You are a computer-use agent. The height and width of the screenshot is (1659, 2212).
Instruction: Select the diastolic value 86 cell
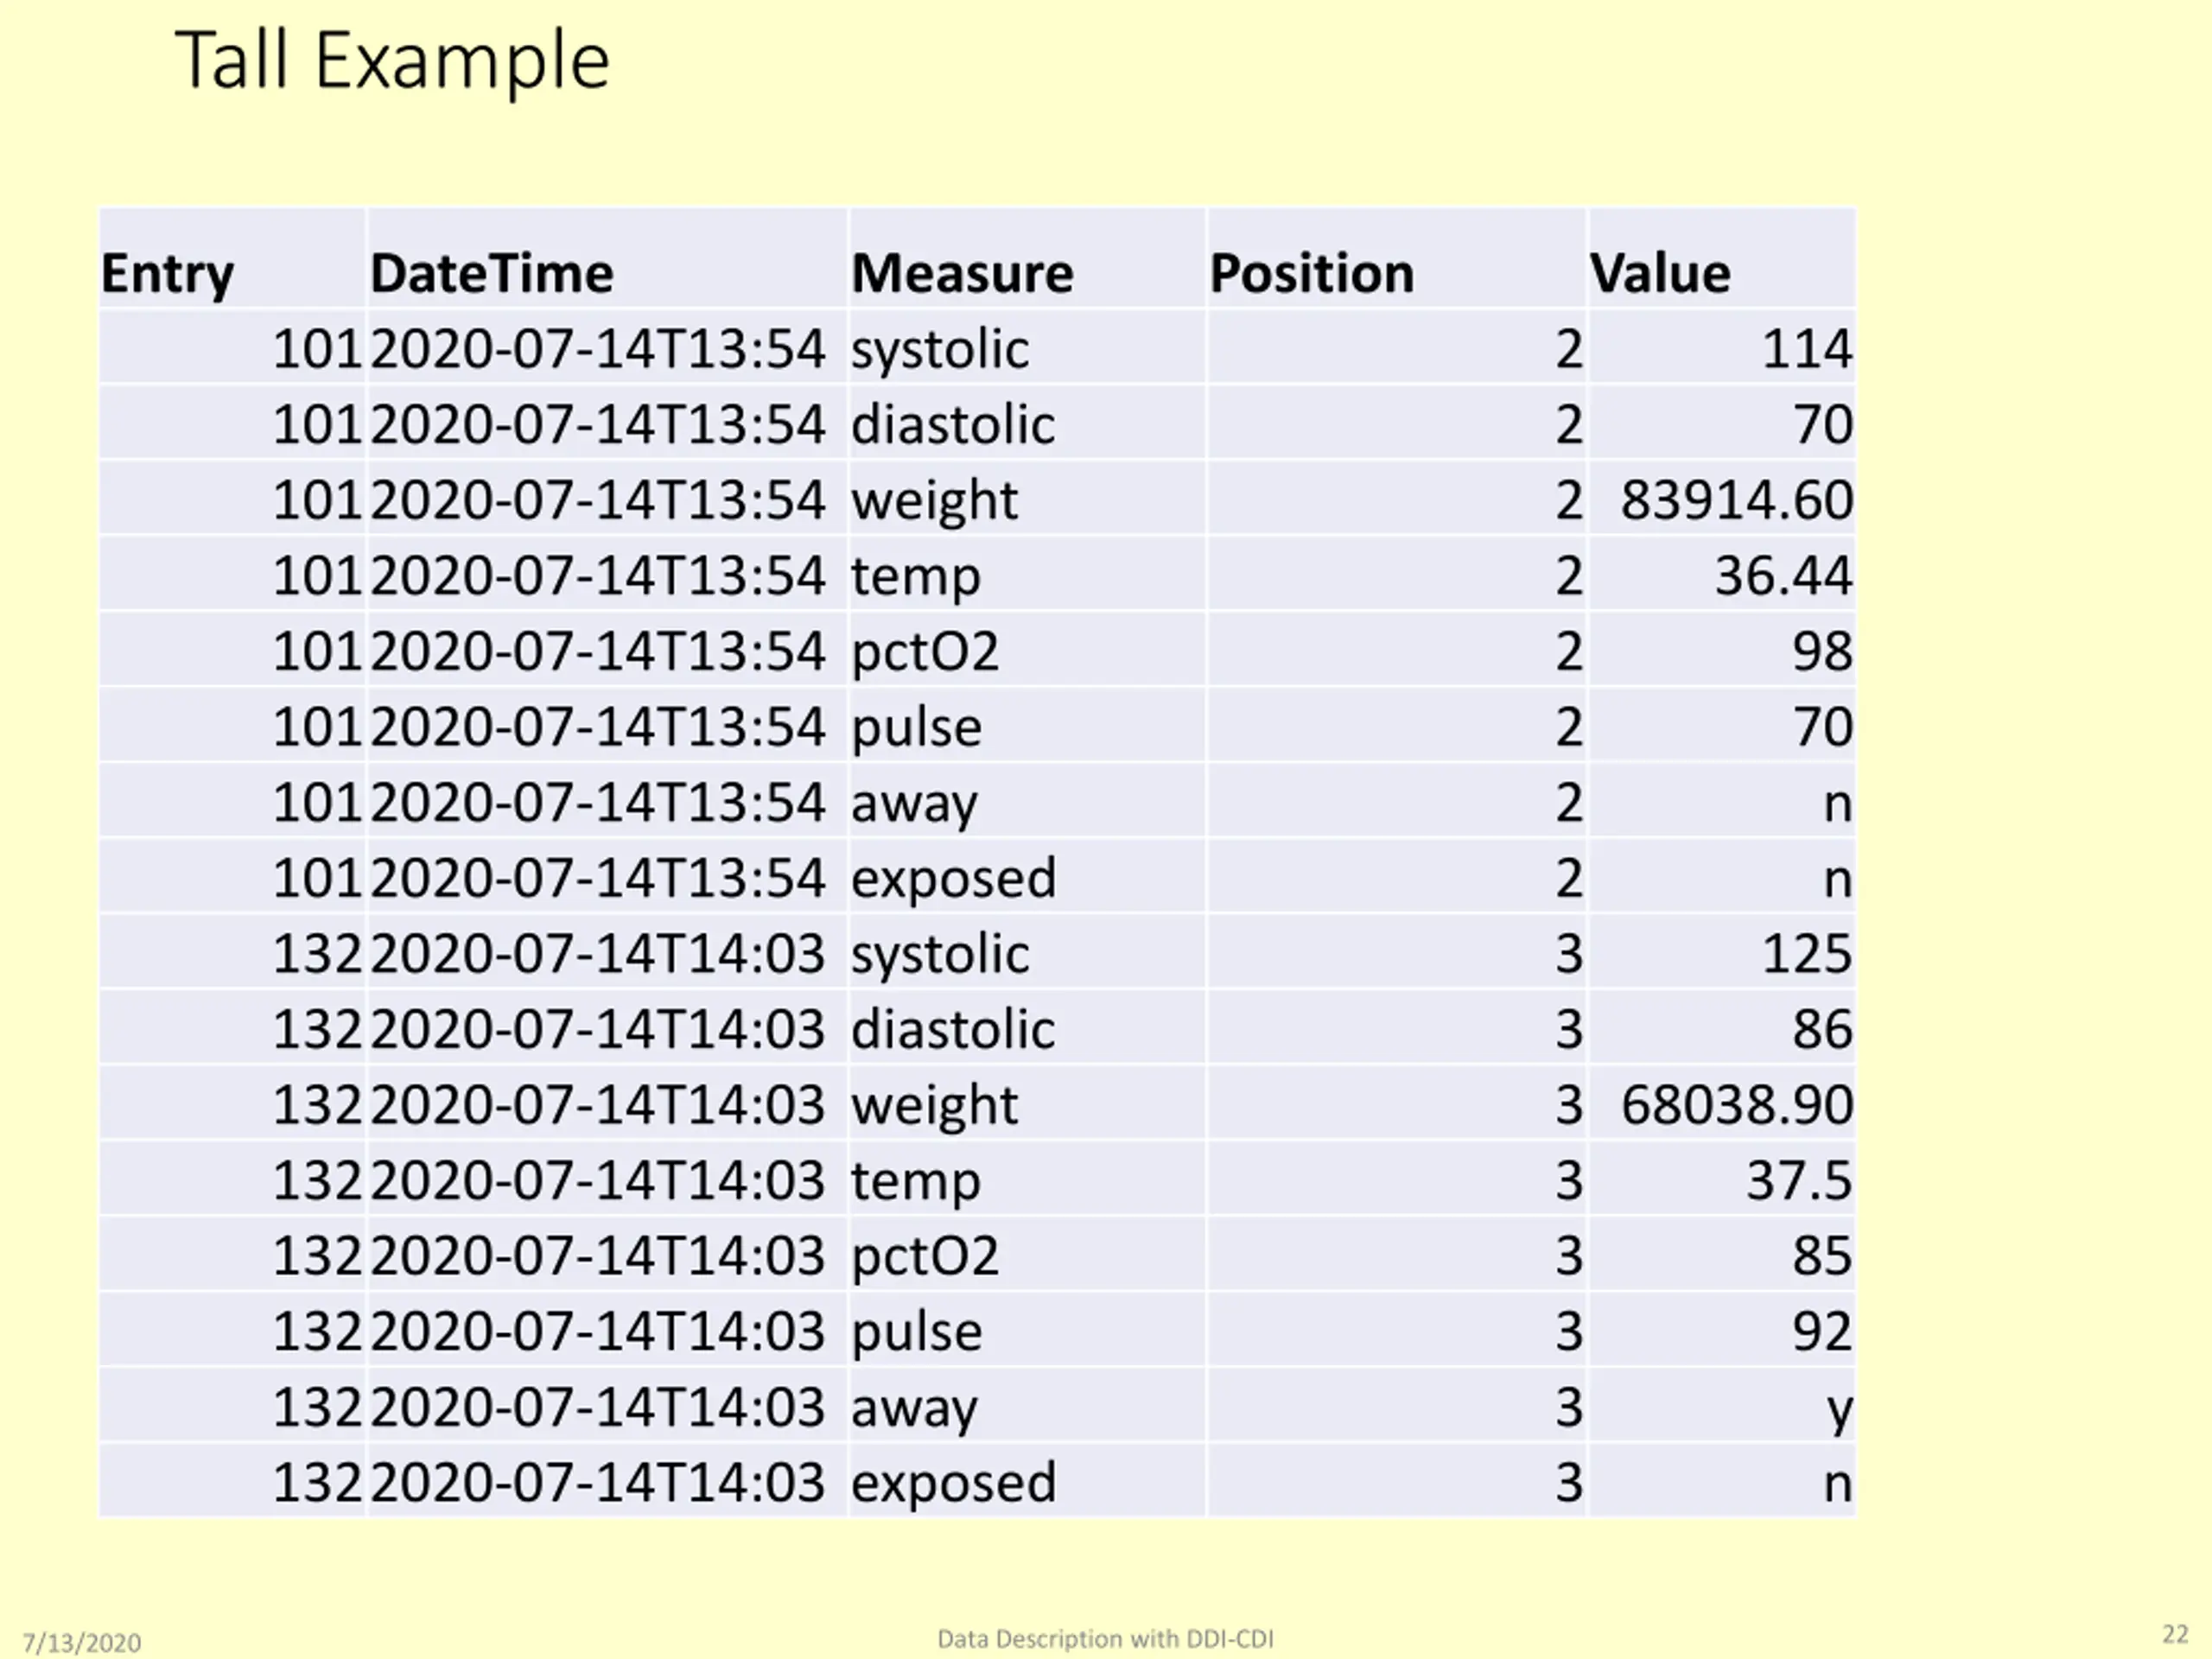1722,1029
